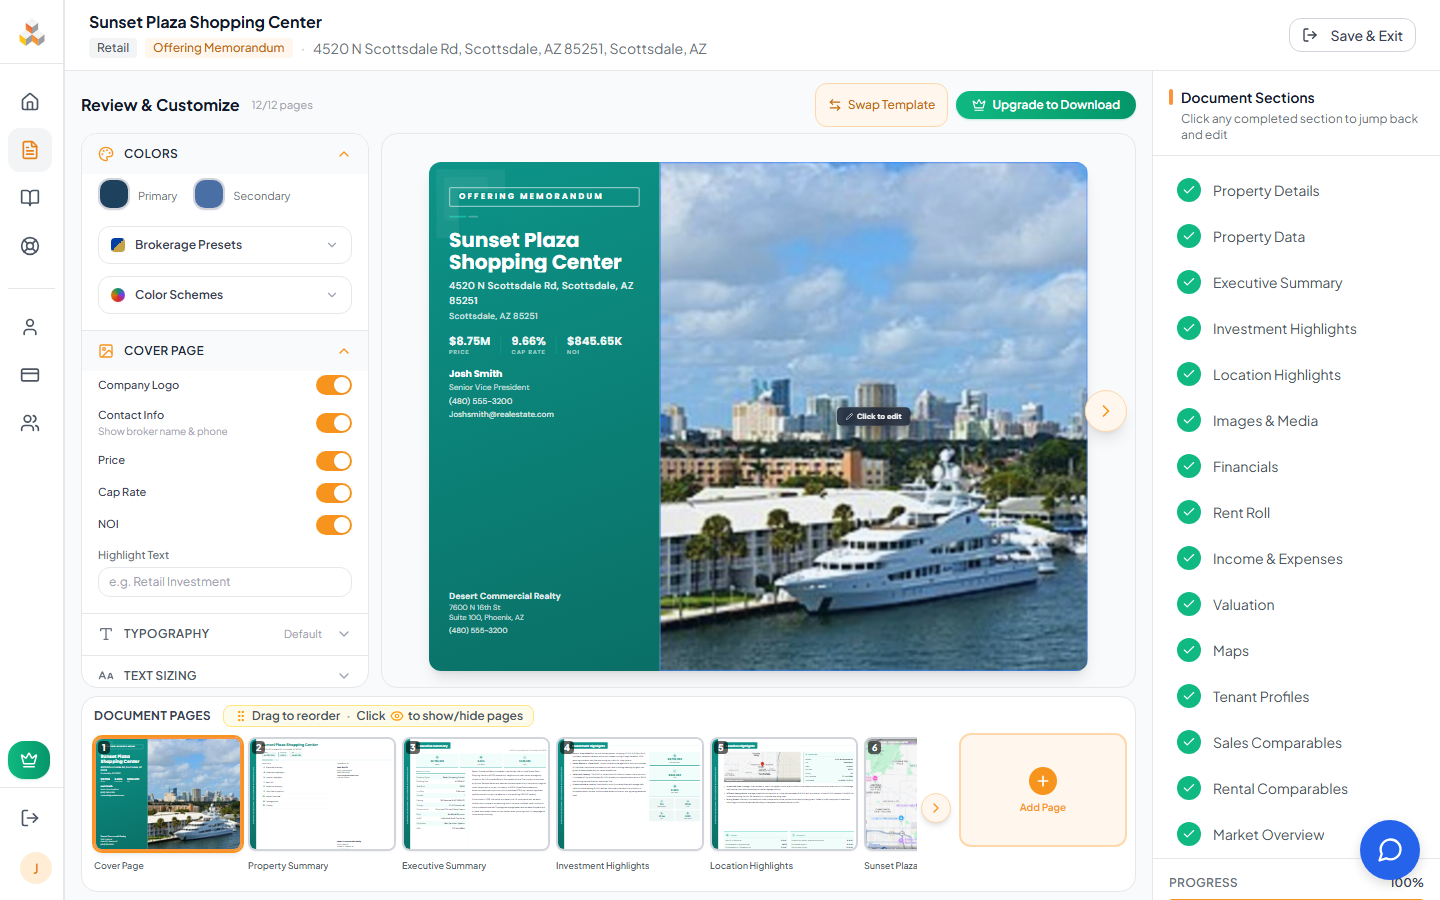The height and width of the screenshot is (900, 1440).
Task: Click the logout icon in the sidebar
Action: pyautogui.click(x=30, y=817)
